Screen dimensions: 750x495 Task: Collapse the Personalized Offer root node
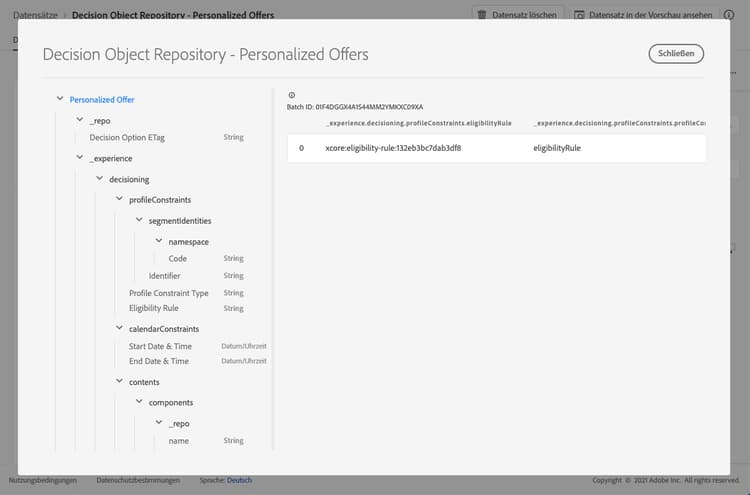(60, 99)
